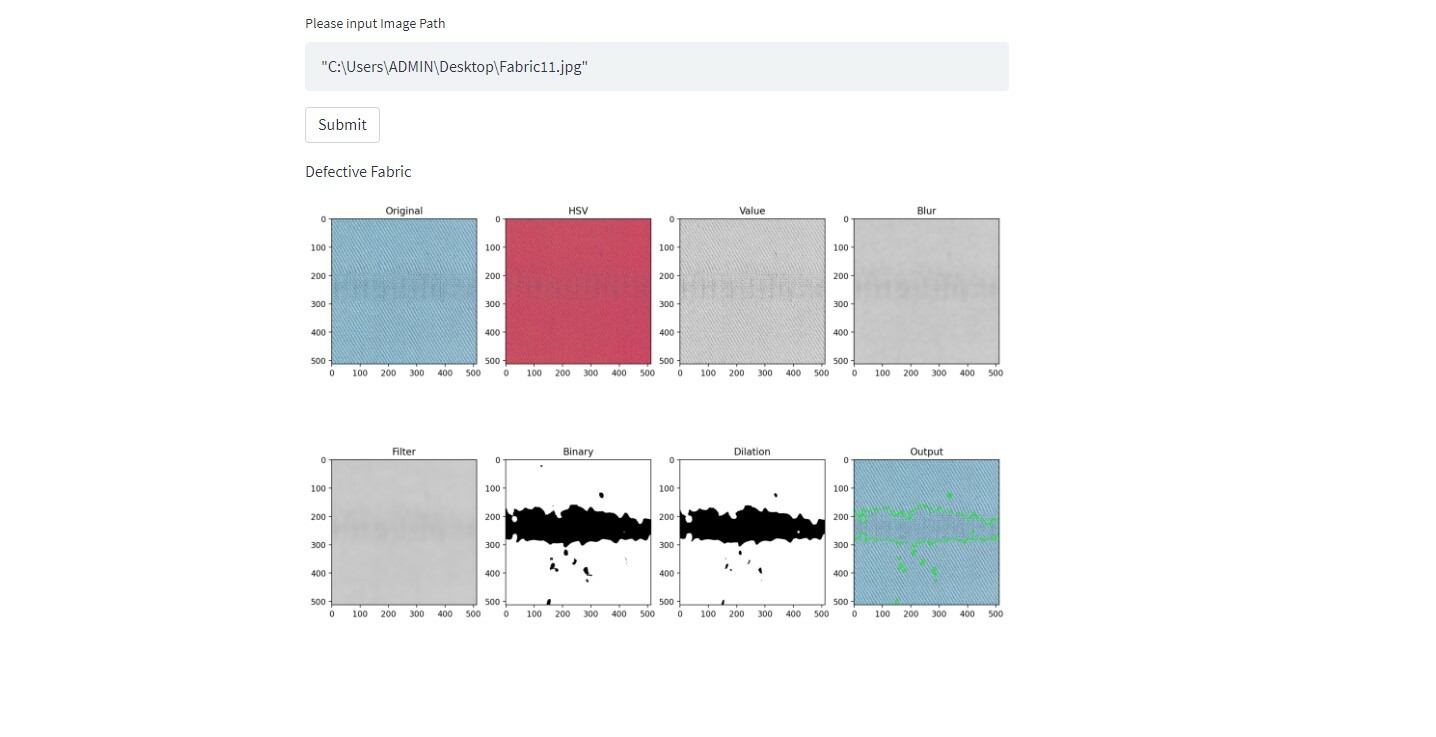Screen dimensions: 1436x737
Task: Click the Submit button
Action: 342,124
